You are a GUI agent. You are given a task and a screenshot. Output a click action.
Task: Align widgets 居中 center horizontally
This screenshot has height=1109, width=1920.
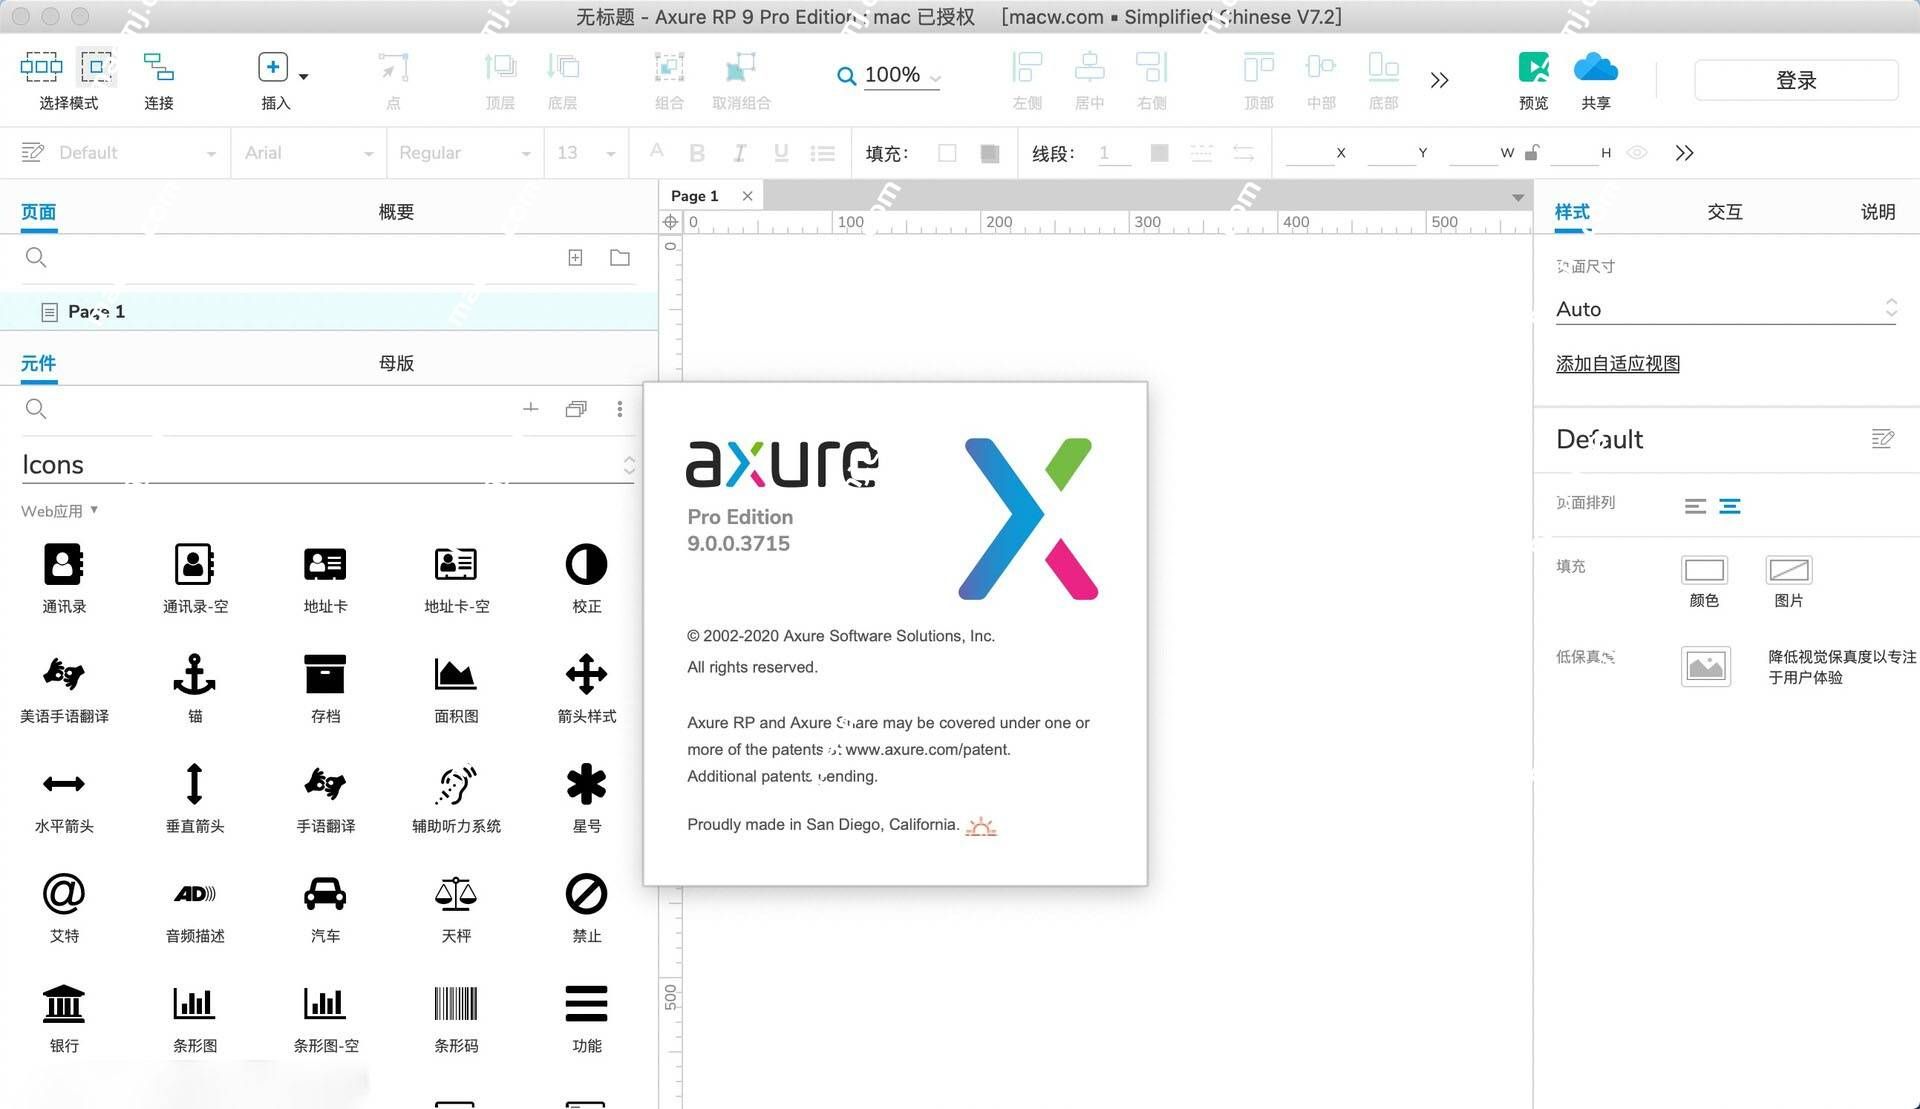tap(1089, 67)
